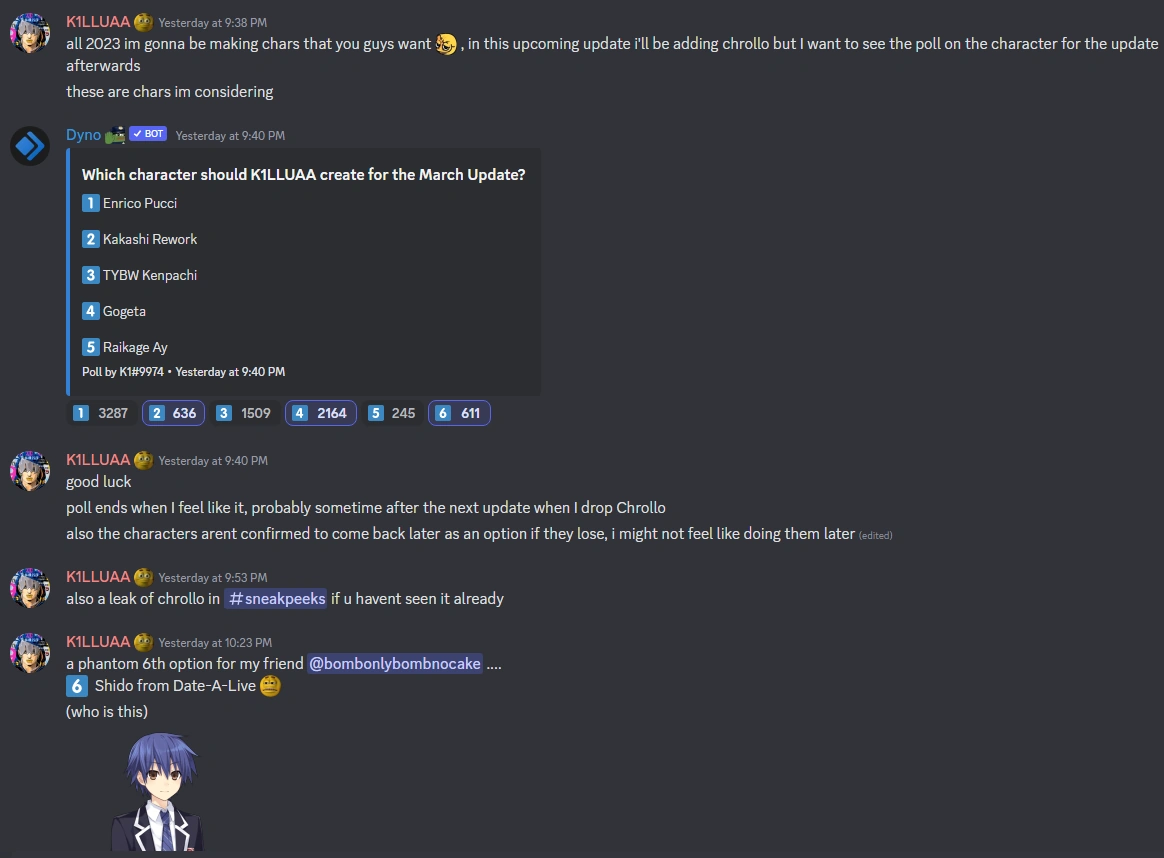1164x858 pixels.
Task: Toggle reaction 6 with 611 votes
Action: click(x=460, y=413)
